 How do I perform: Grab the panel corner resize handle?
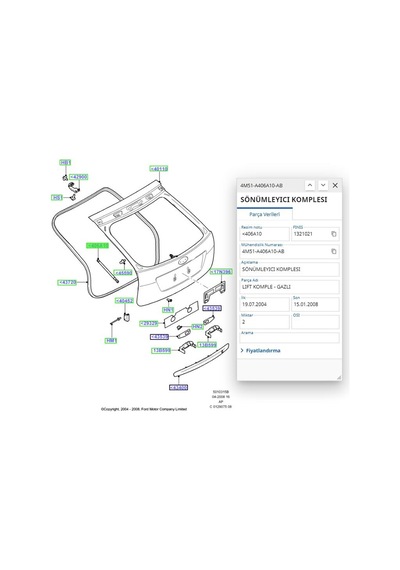[339, 377]
